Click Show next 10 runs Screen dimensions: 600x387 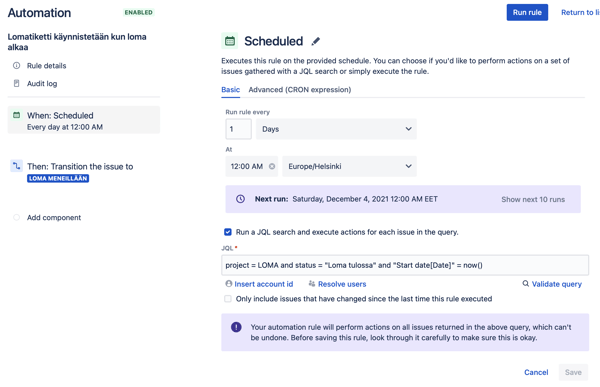pyautogui.click(x=533, y=199)
